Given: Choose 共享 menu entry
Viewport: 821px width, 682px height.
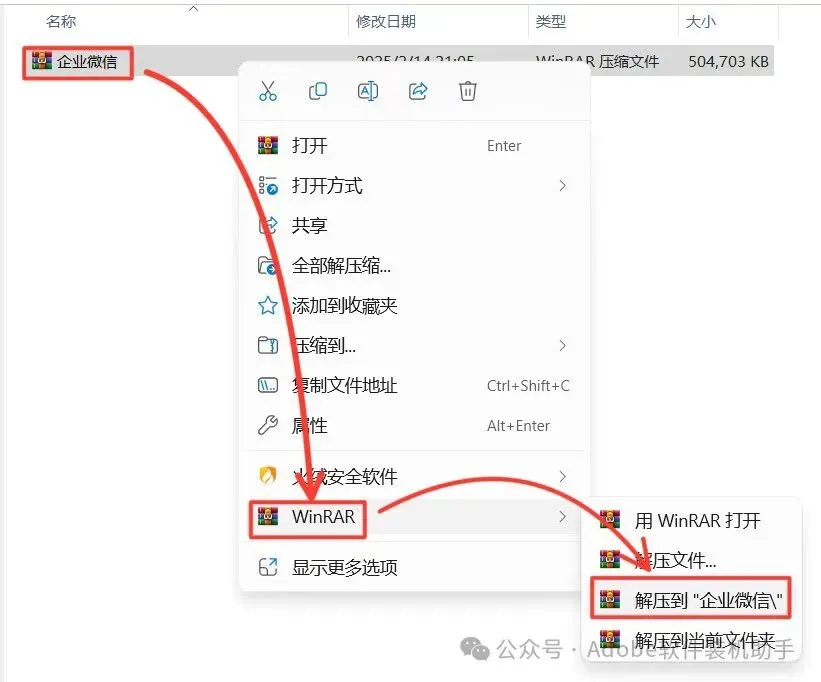Looking at the screenshot, I should [x=414, y=226].
